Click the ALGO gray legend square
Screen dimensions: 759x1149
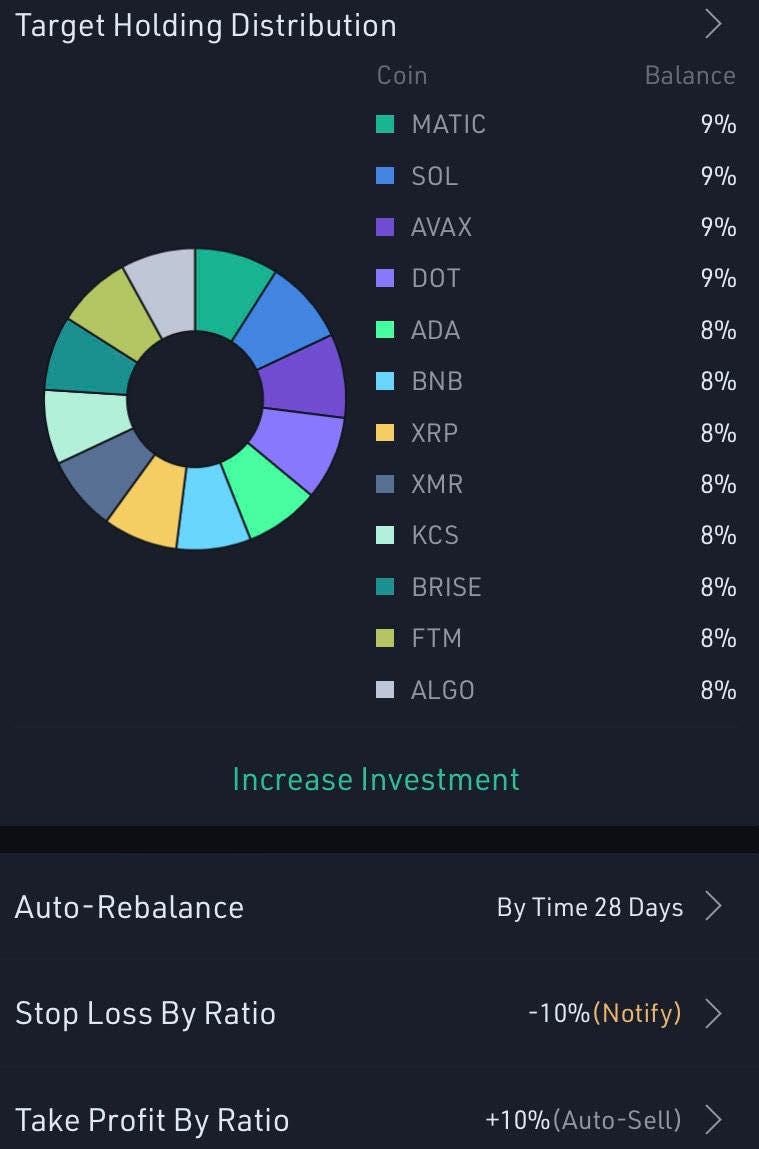tap(385, 690)
